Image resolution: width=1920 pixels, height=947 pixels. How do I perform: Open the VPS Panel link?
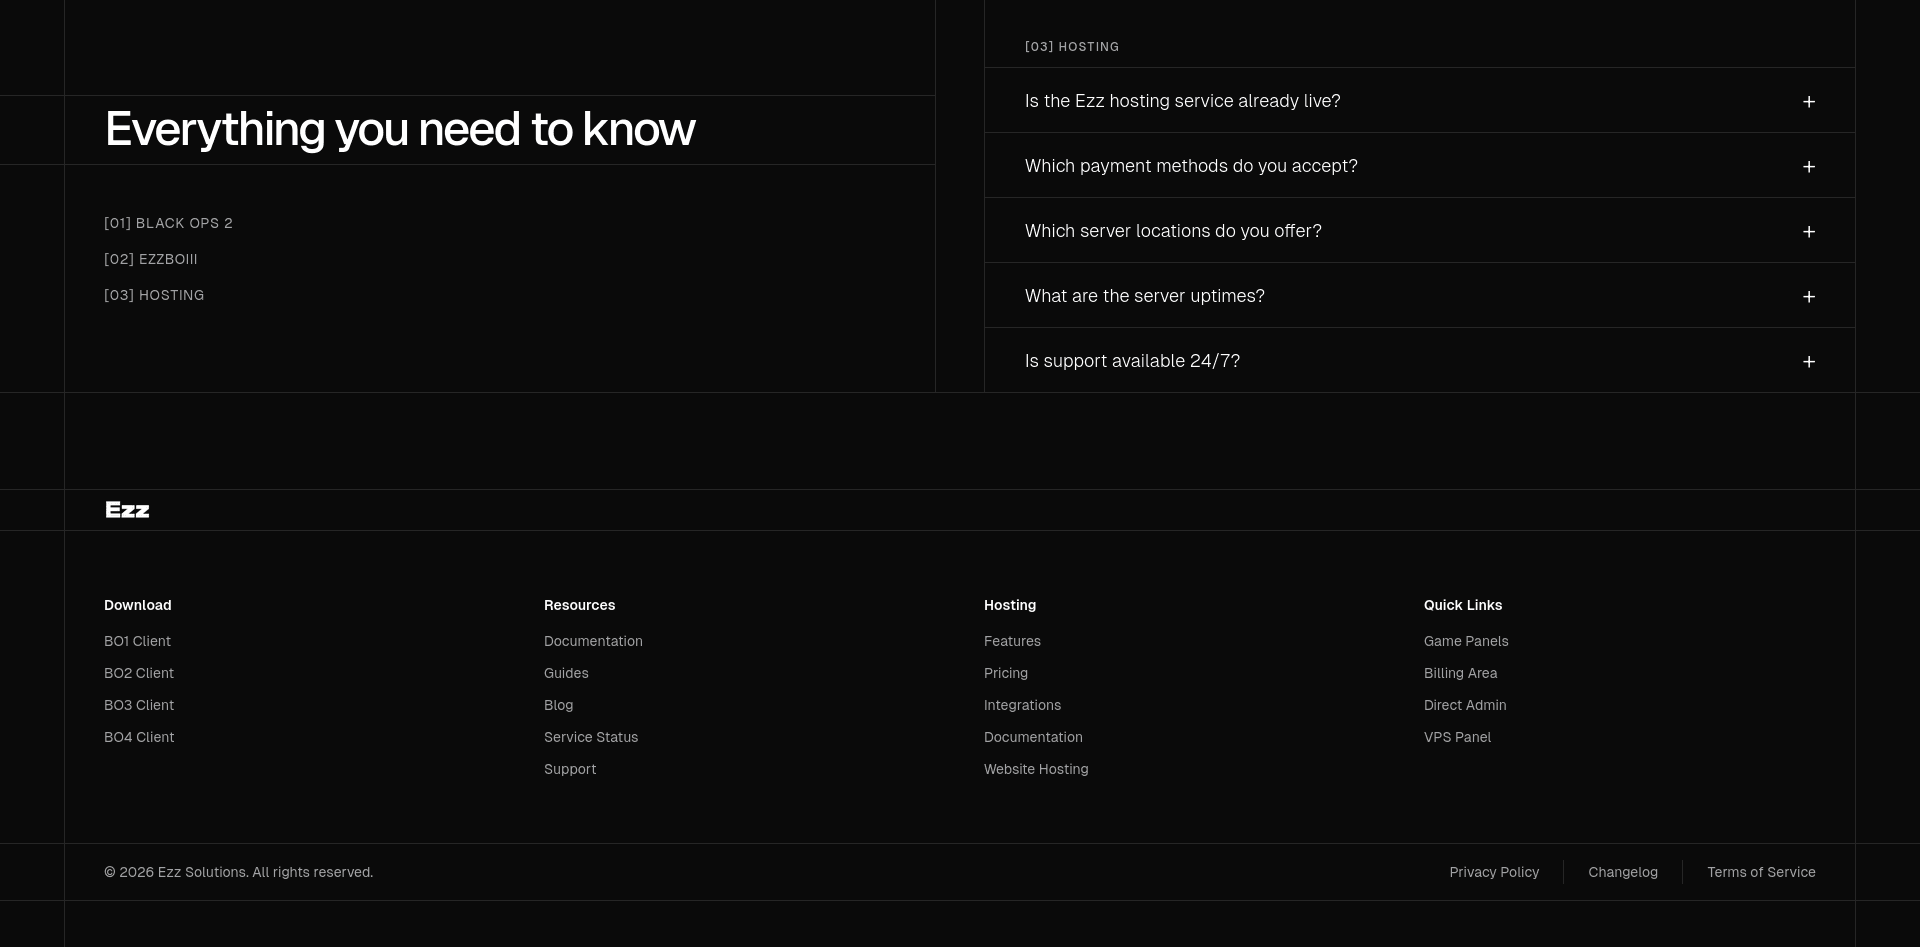click(1457, 737)
